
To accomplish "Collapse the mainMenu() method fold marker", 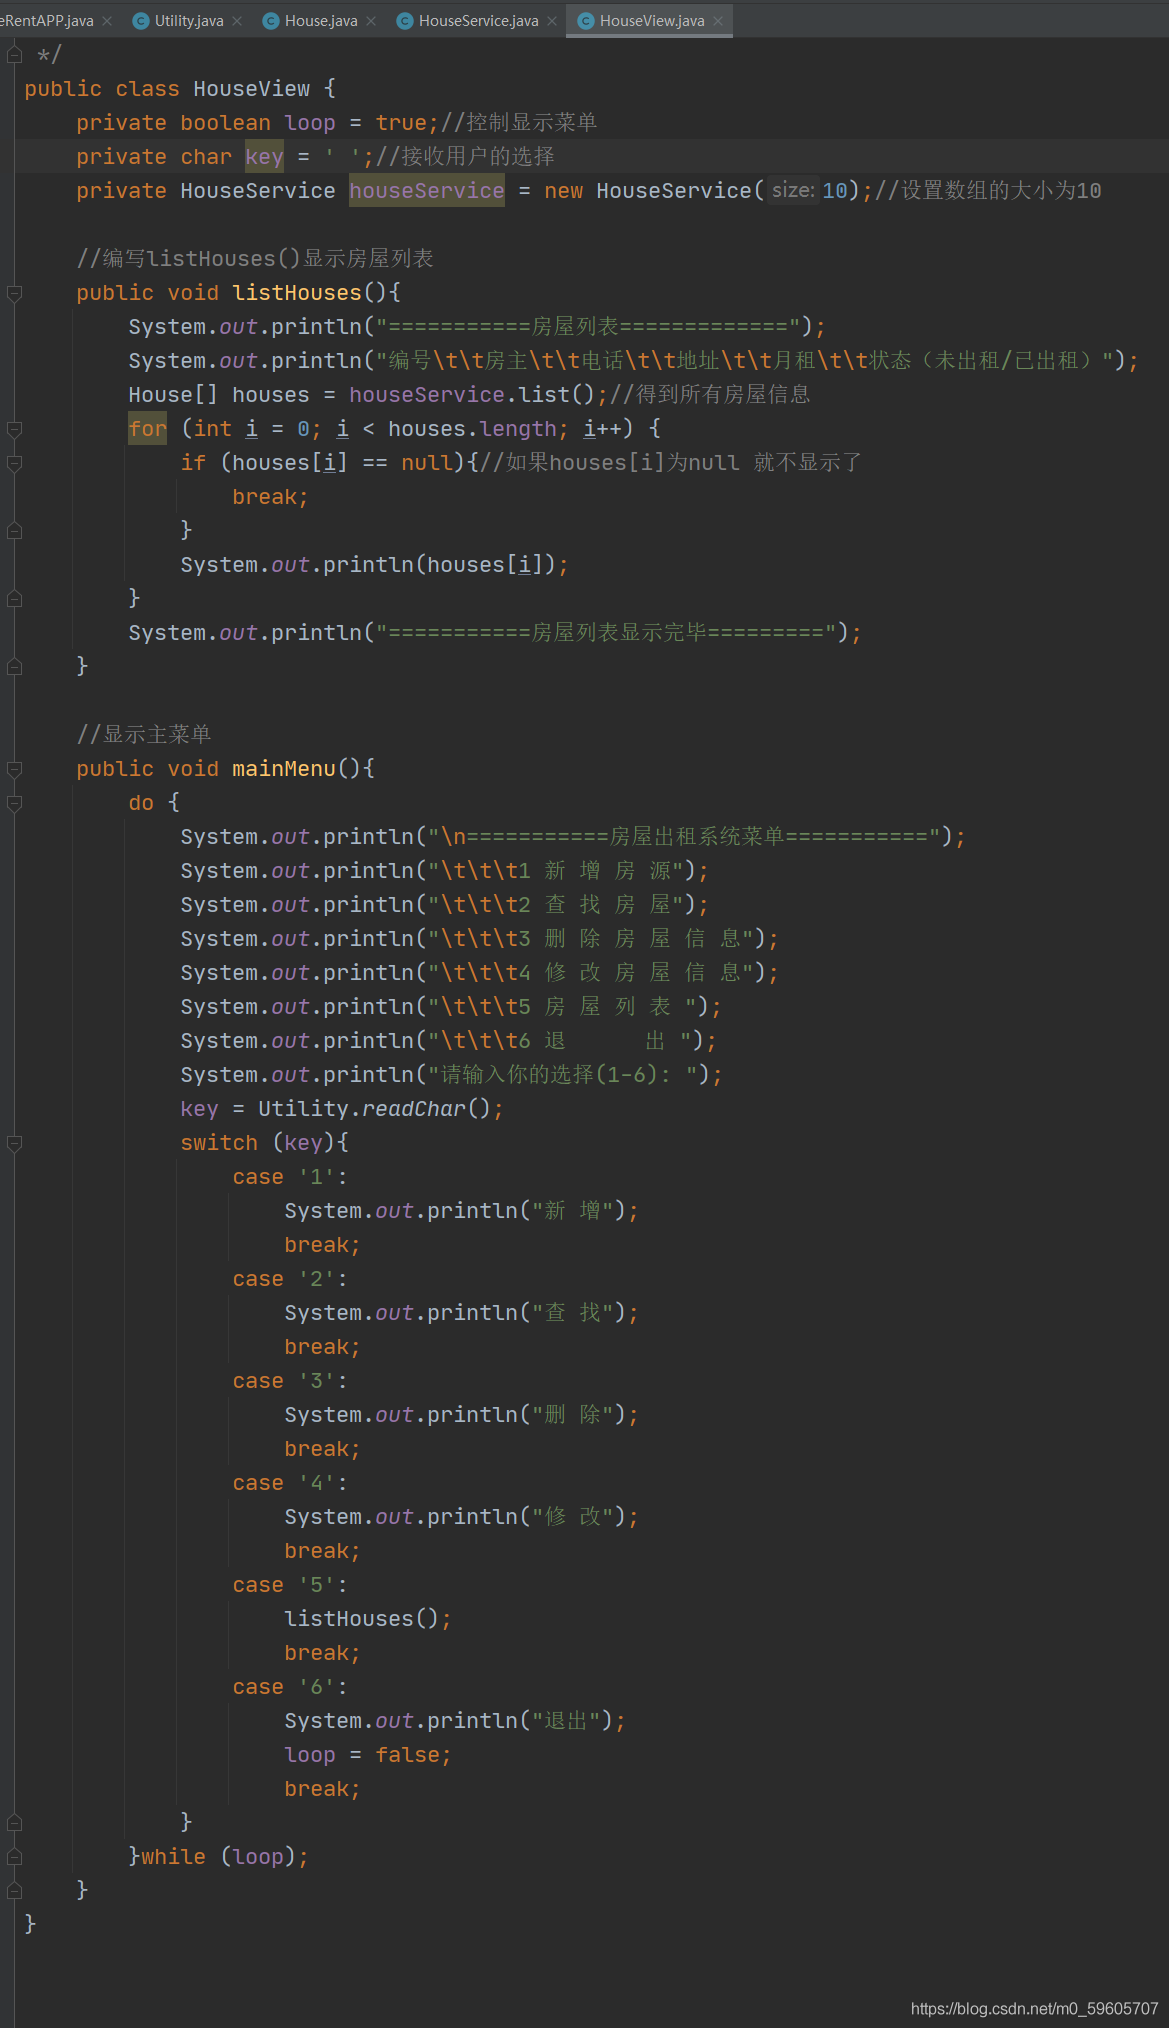I will pyautogui.click(x=15, y=769).
